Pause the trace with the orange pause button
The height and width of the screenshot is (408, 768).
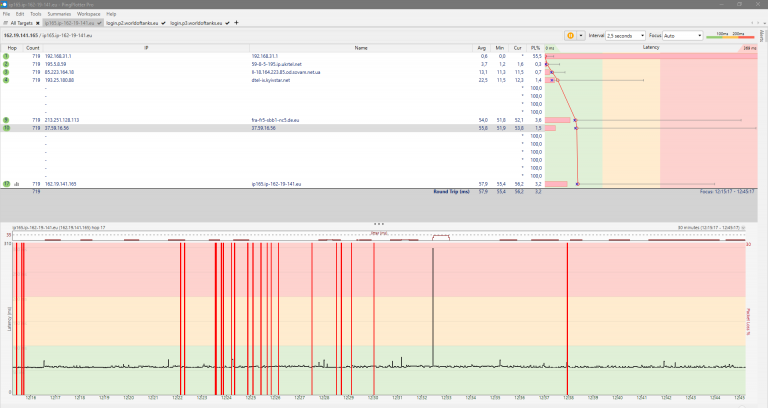point(570,35)
